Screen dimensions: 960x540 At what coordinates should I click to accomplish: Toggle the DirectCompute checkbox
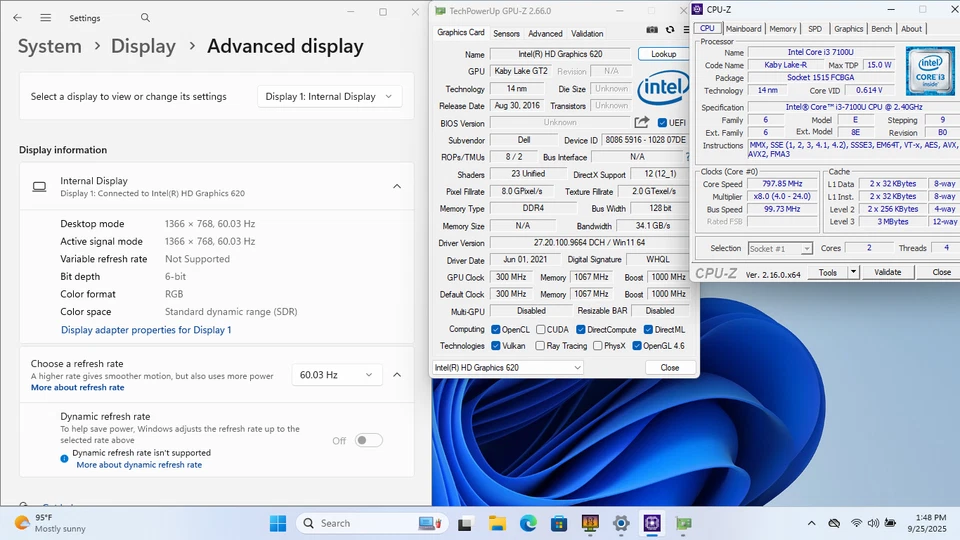[581, 329]
